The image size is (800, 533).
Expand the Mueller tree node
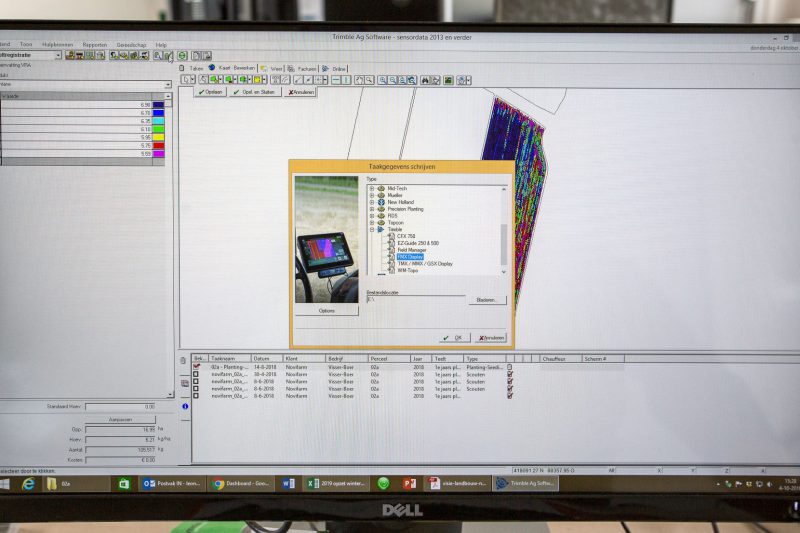coord(372,195)
